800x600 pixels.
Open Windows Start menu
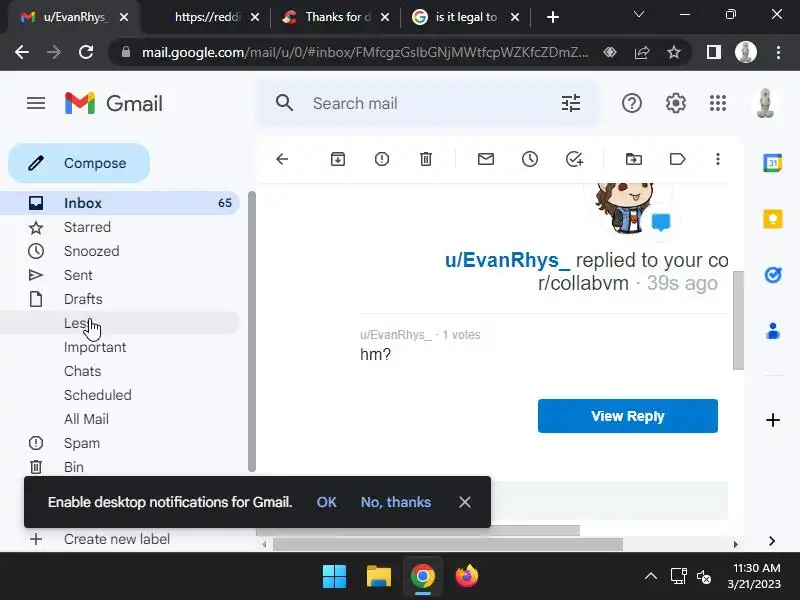tap(335, 577)
